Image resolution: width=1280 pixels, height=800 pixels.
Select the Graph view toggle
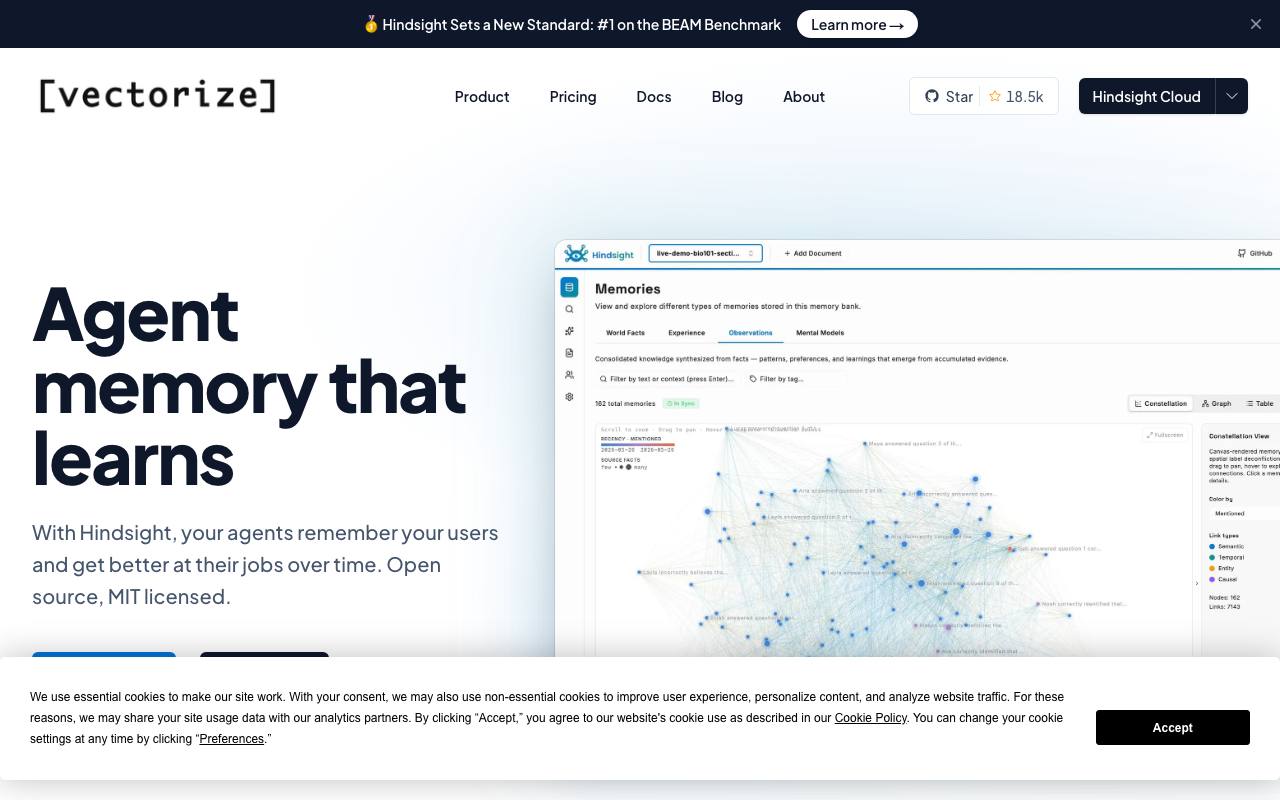(x=1217, y=403)
